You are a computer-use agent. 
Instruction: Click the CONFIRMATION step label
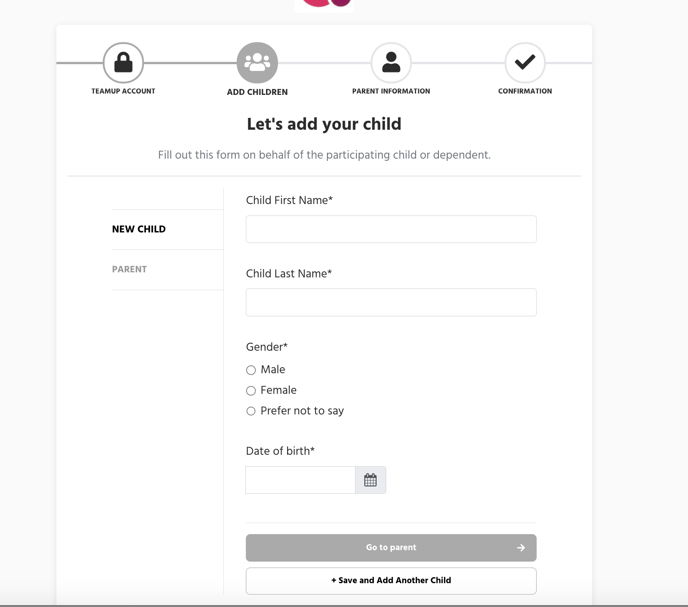click(x=525, y=91)
